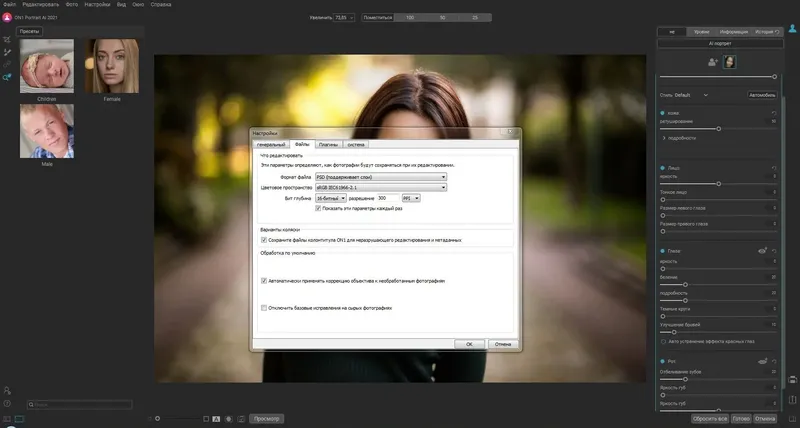Click the ретуширование slider handle

coord(718,129)
